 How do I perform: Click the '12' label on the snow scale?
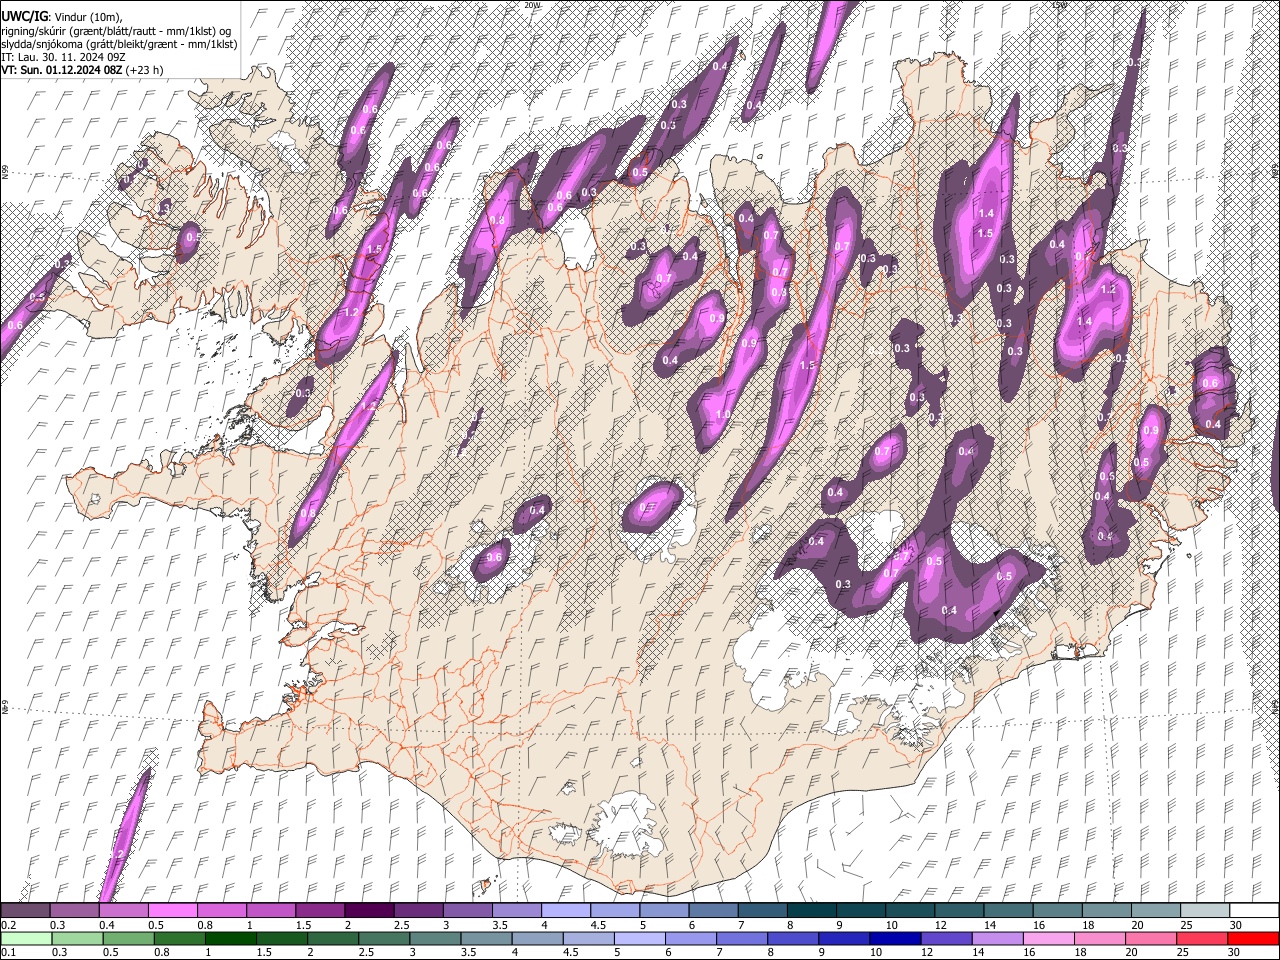pos(940,925)
